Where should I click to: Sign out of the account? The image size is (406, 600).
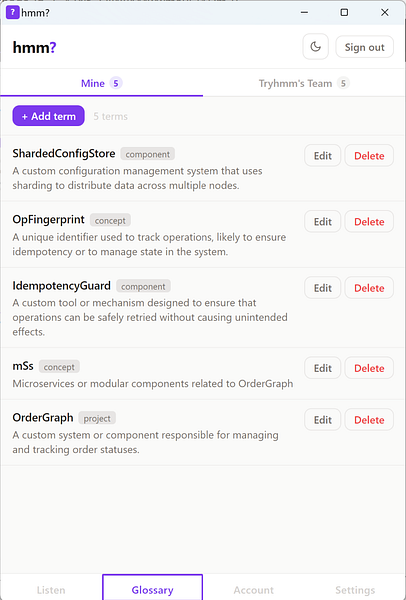[x=364, y=47]
